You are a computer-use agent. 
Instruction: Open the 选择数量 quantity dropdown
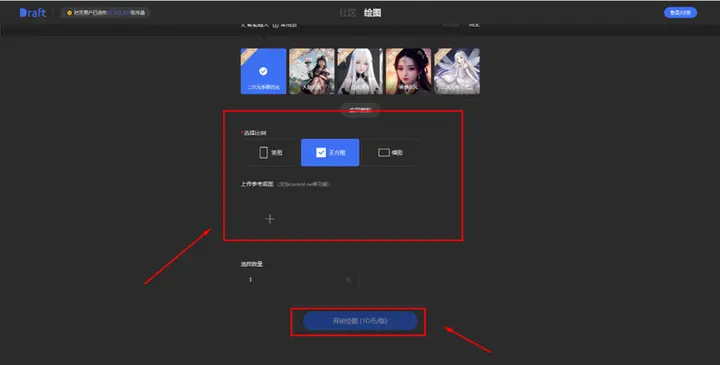(x=299, y=280)
